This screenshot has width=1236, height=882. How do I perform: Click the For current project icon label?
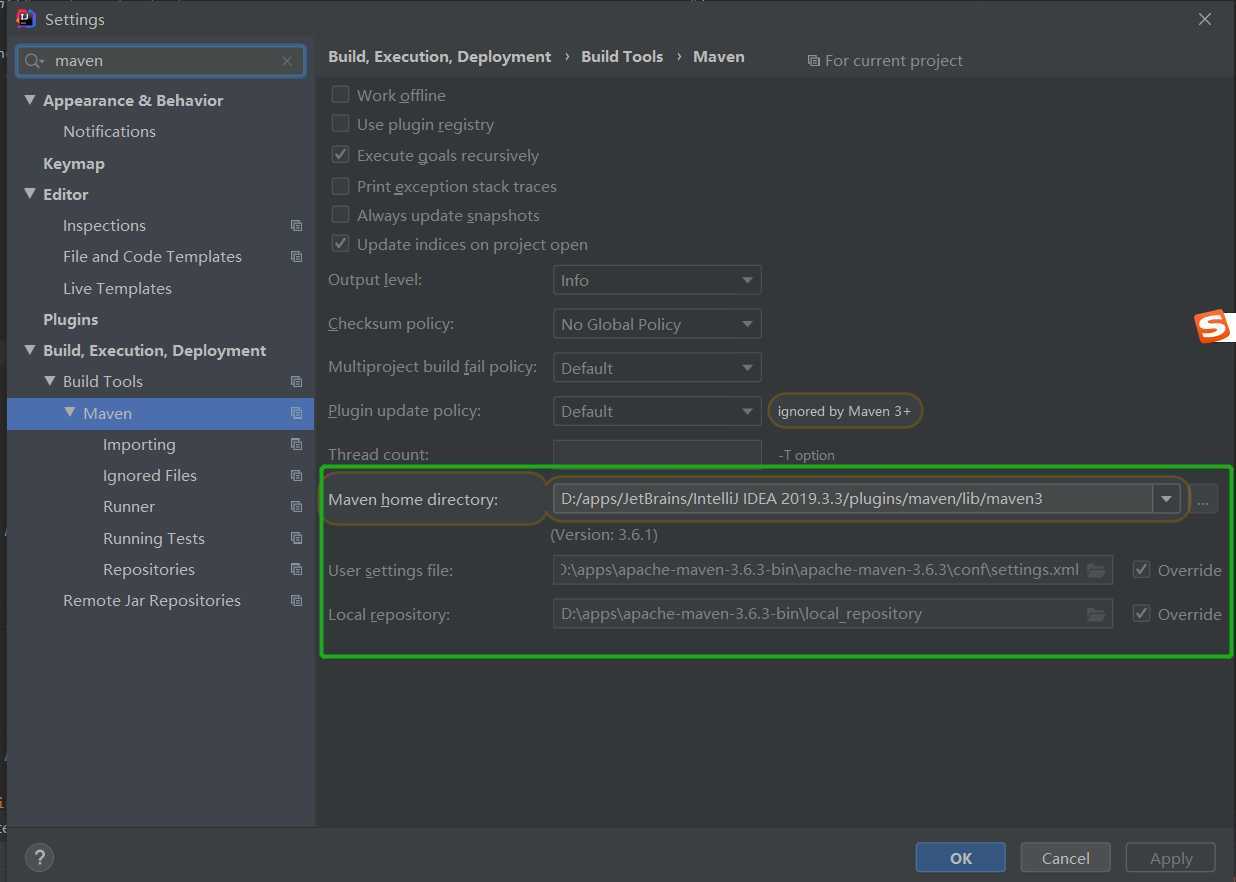point(885,61)
